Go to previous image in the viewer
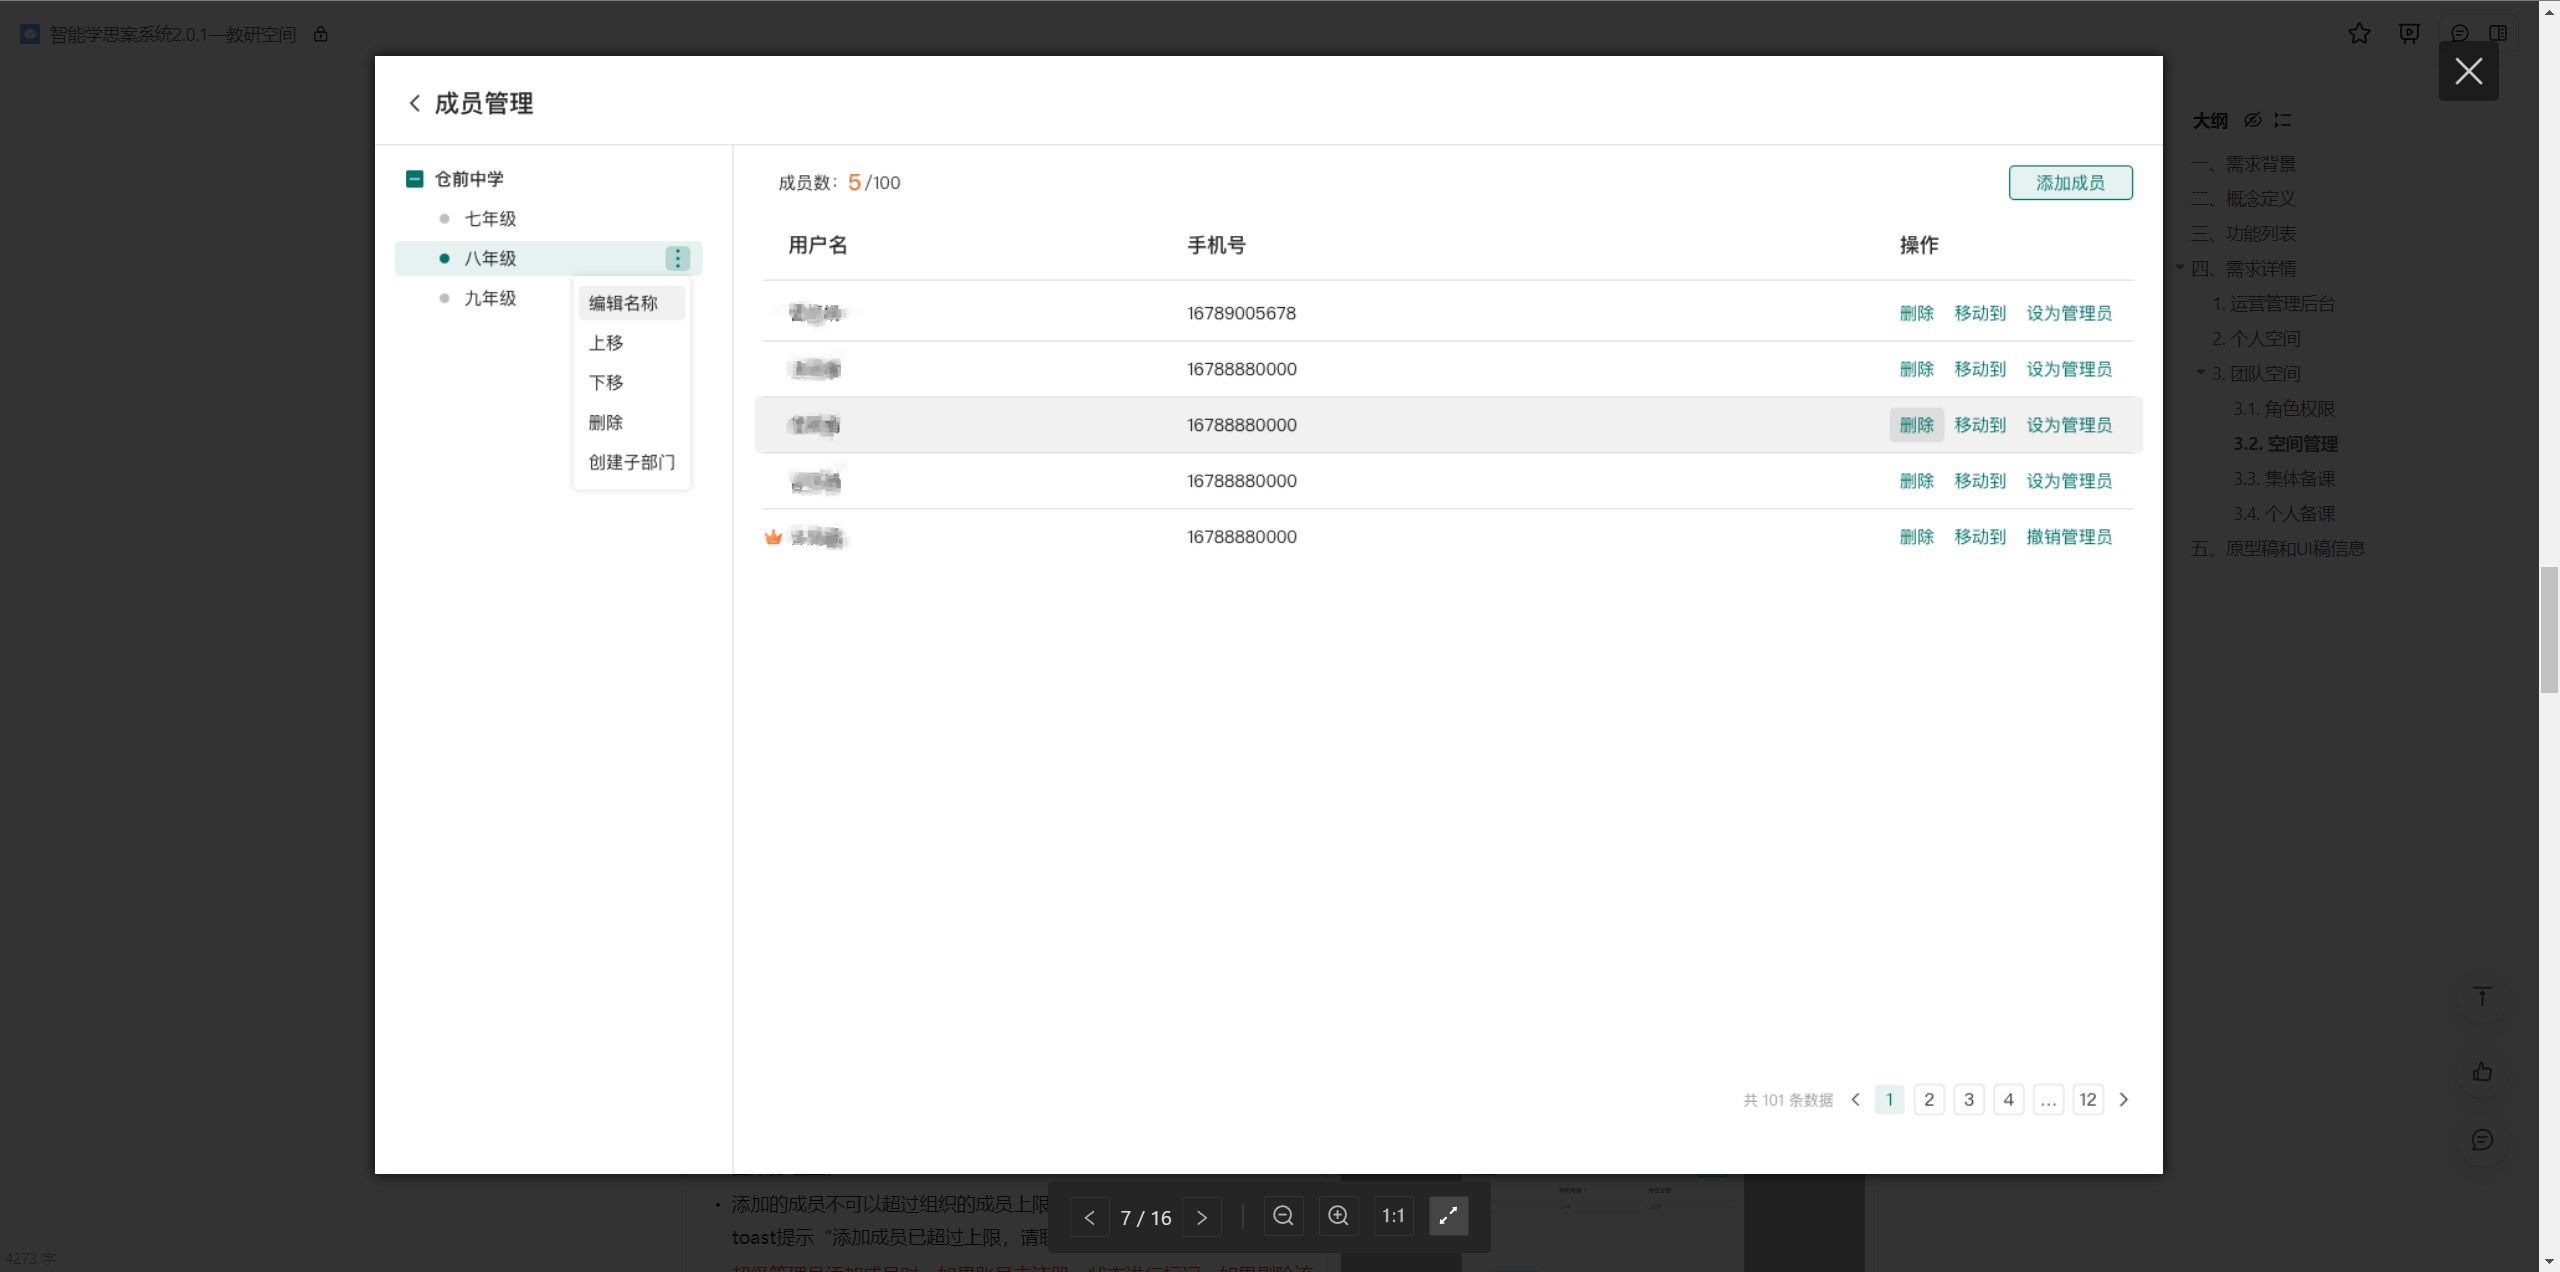The image size is (2560, 1272). 1089,1217
